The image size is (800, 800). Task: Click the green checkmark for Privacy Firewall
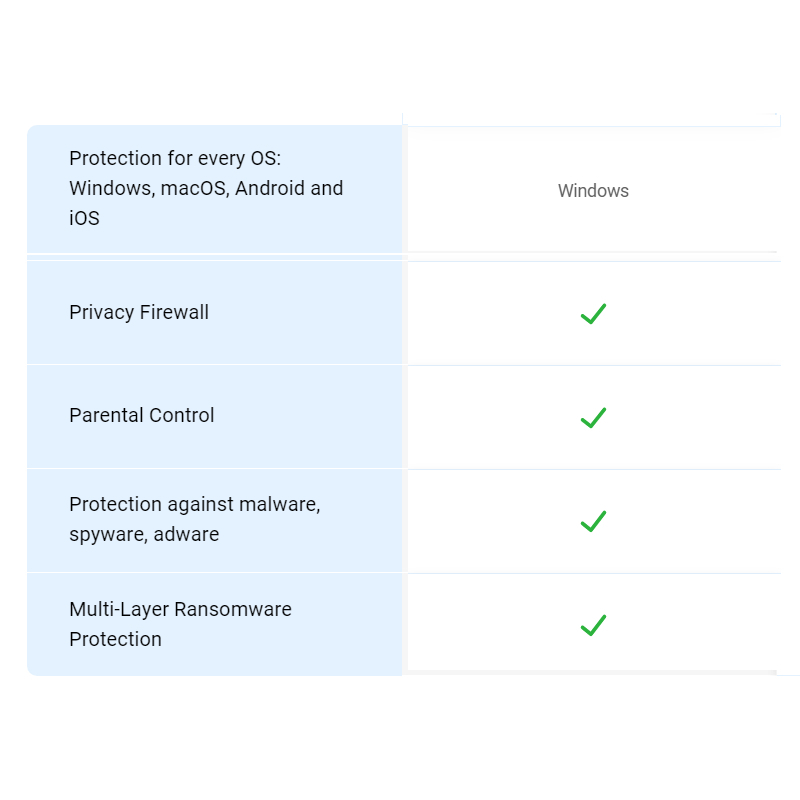coord(593,314)
